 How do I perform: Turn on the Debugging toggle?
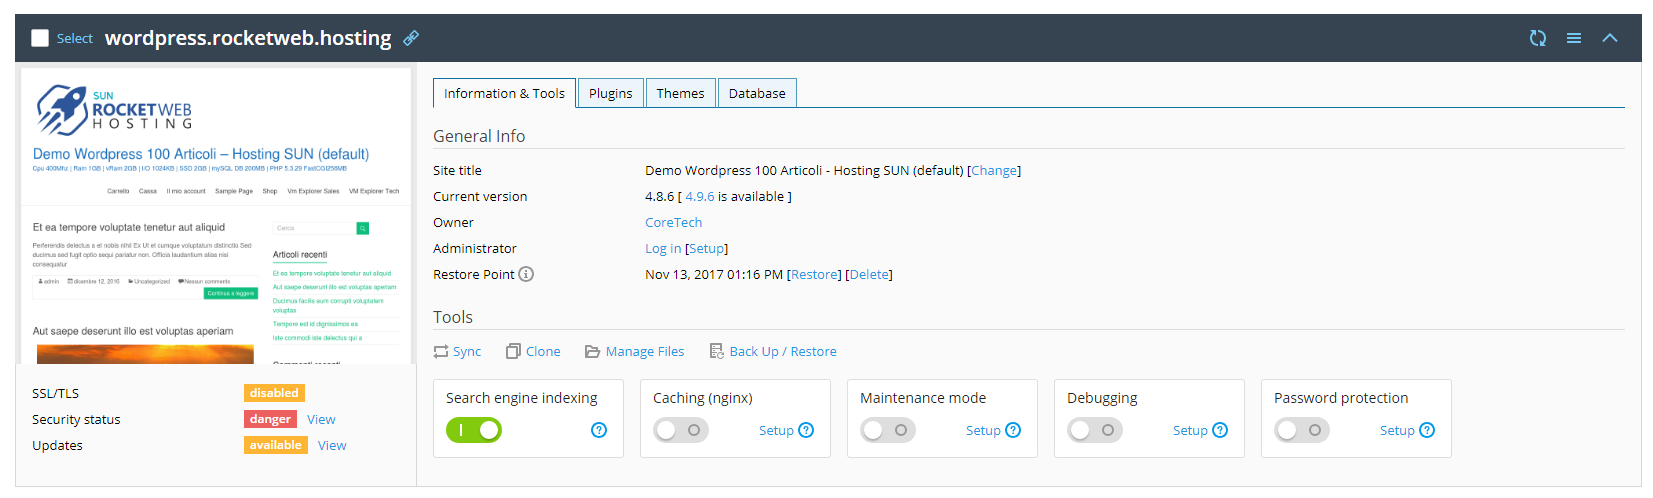[x=1094, y=430]
